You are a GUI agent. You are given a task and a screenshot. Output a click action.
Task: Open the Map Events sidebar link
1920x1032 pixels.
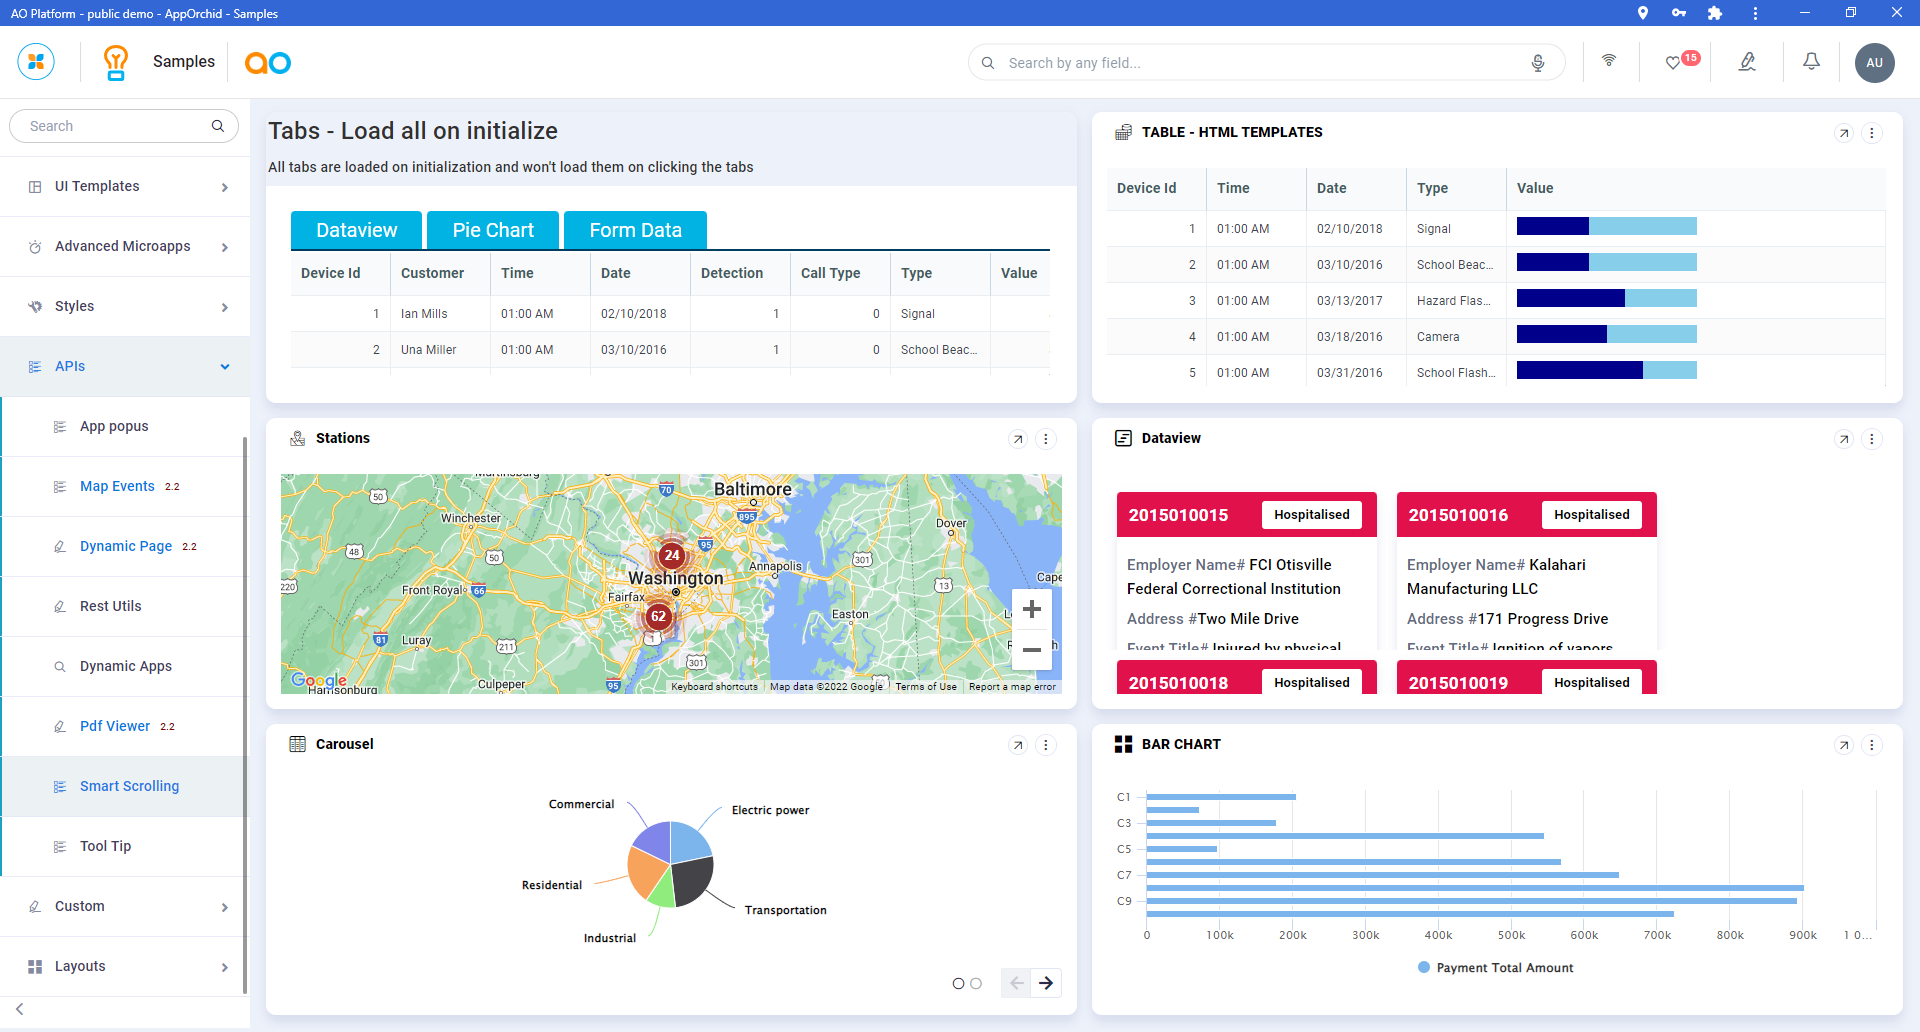117,487
